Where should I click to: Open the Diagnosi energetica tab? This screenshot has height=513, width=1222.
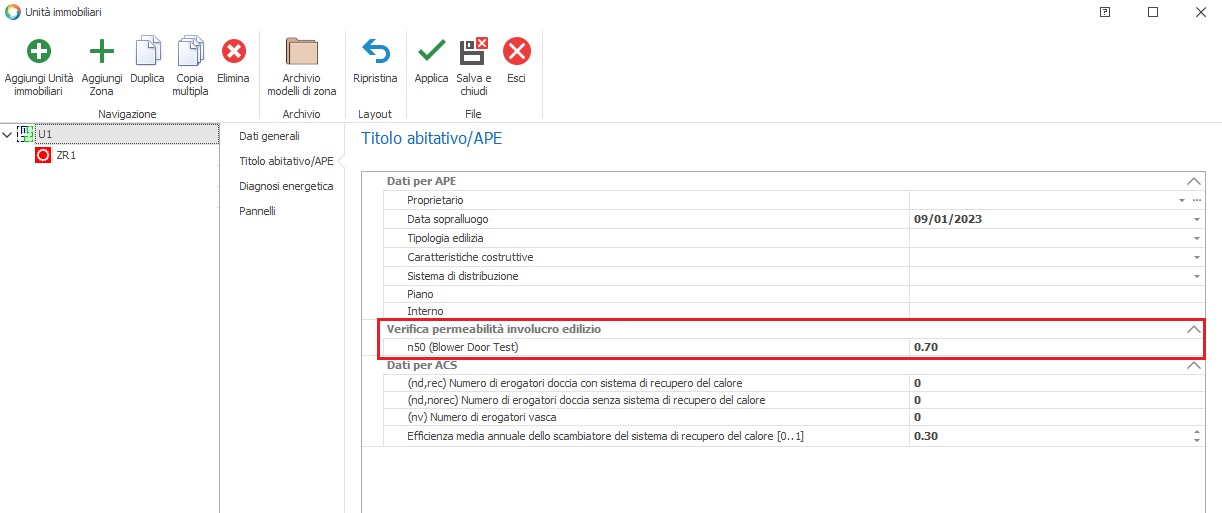click(x=286, y=186)
